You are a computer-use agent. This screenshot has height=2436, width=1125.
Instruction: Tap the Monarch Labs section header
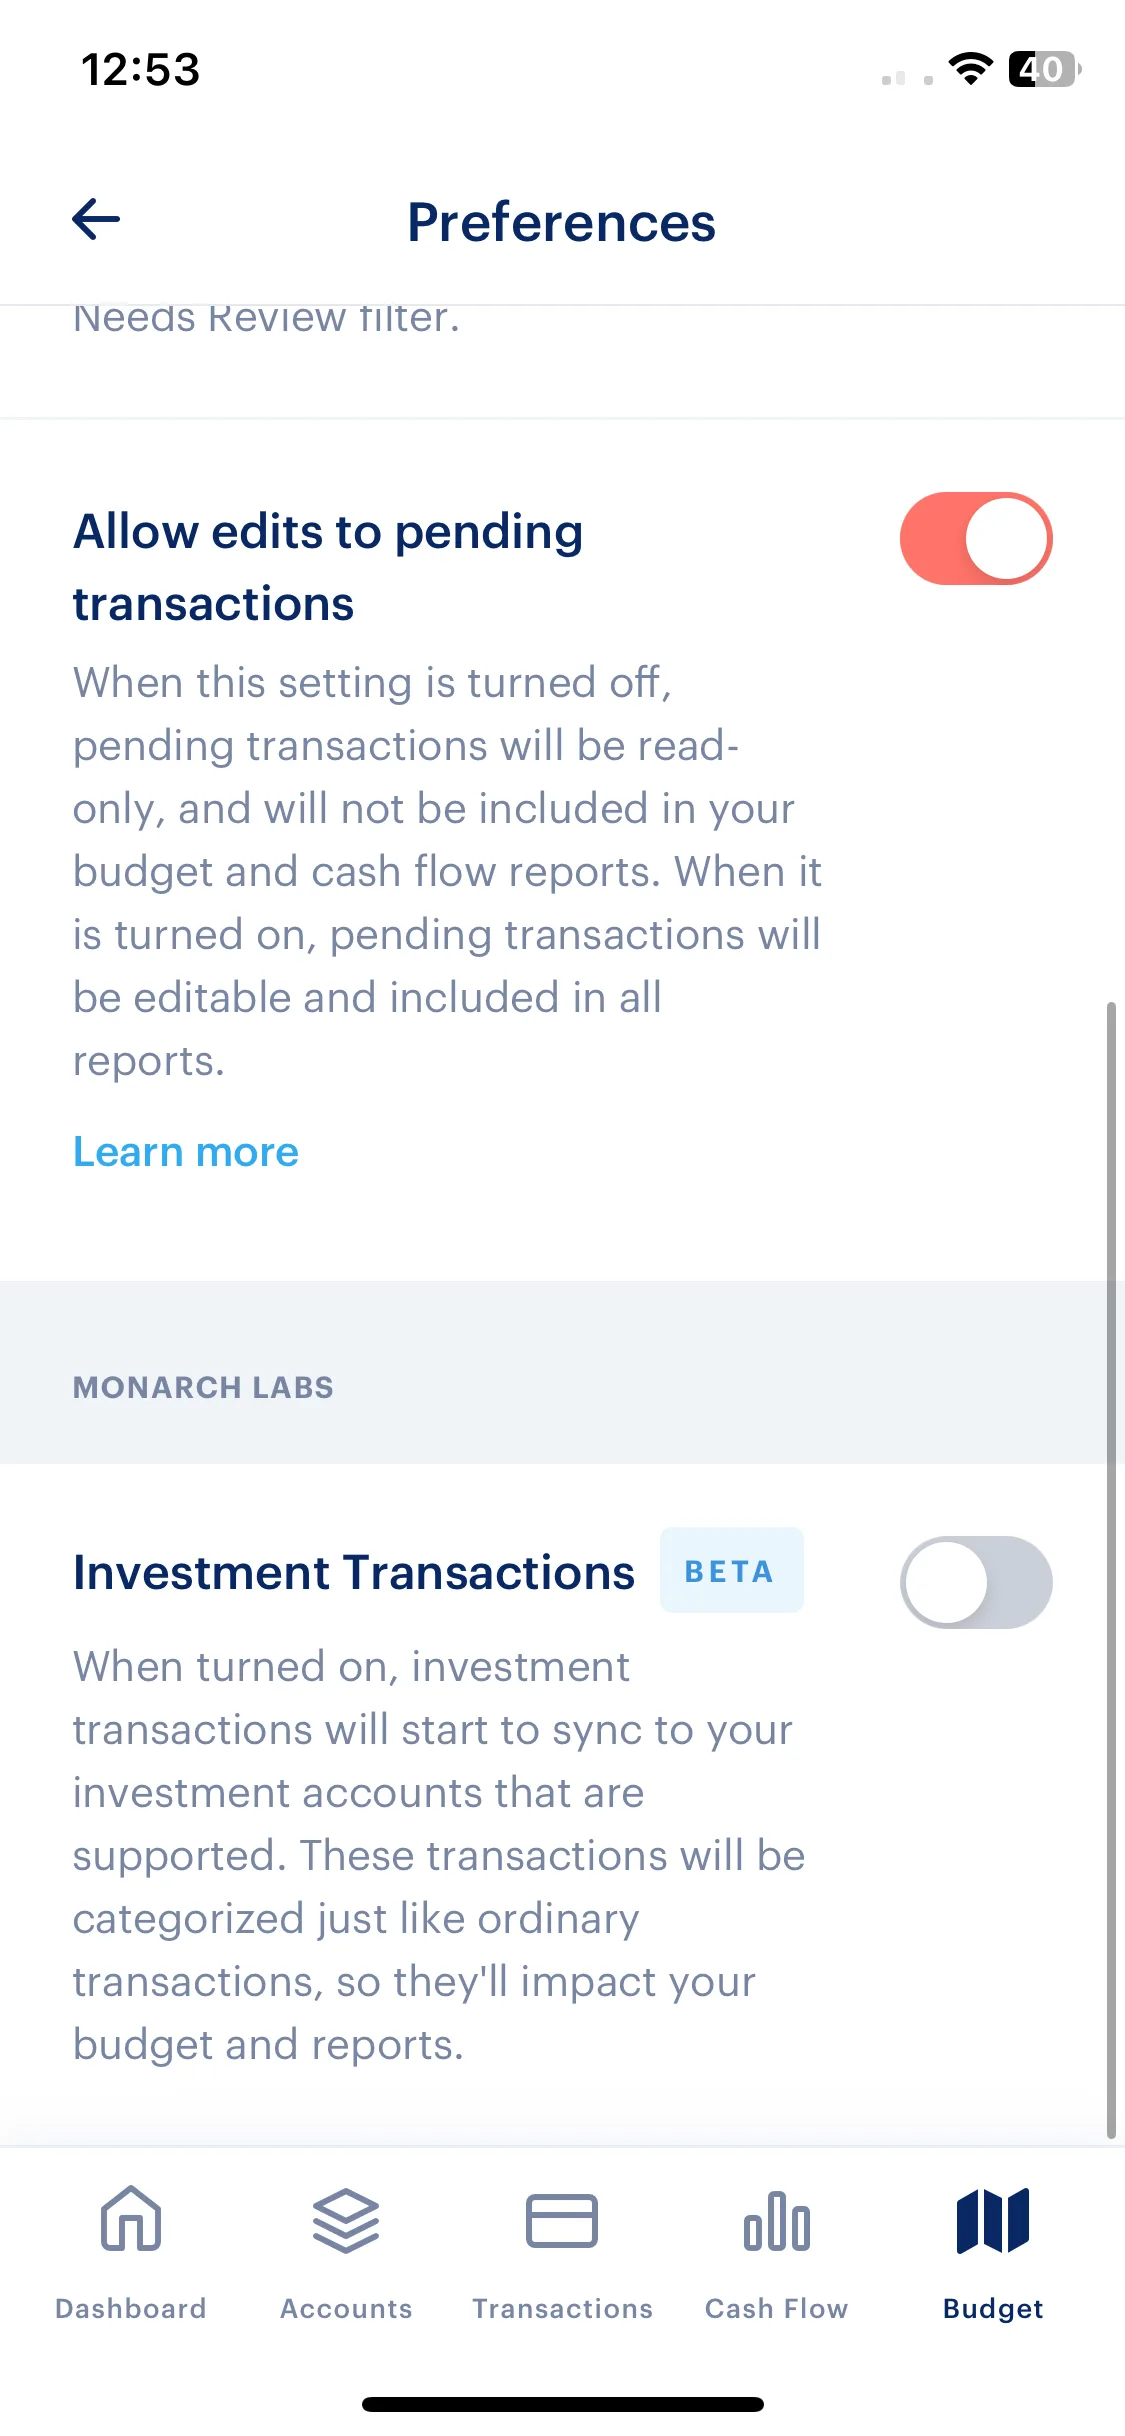coord(203,1387)
